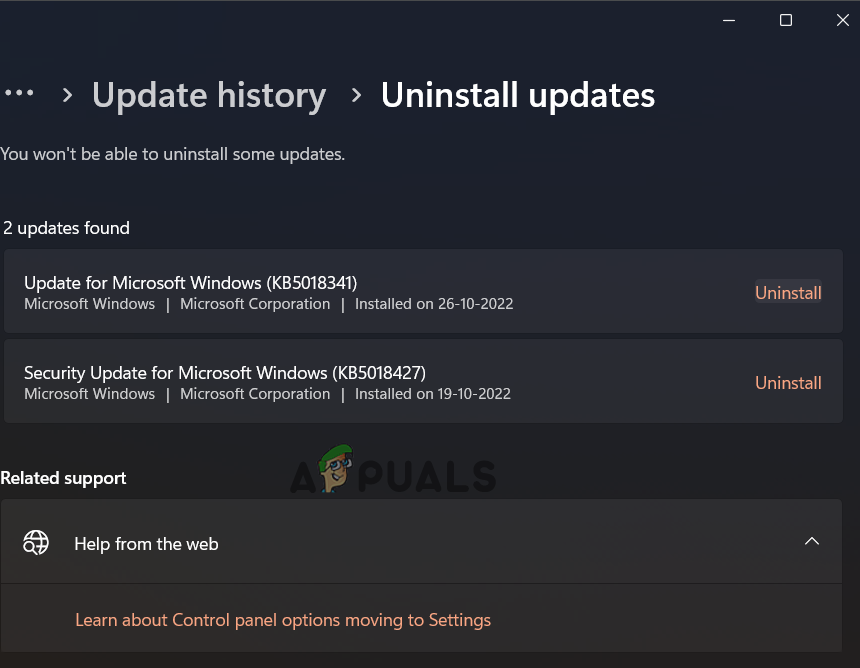Click the chevron before Update history
Screen dimensions: 860x668
tap(68, 95)
